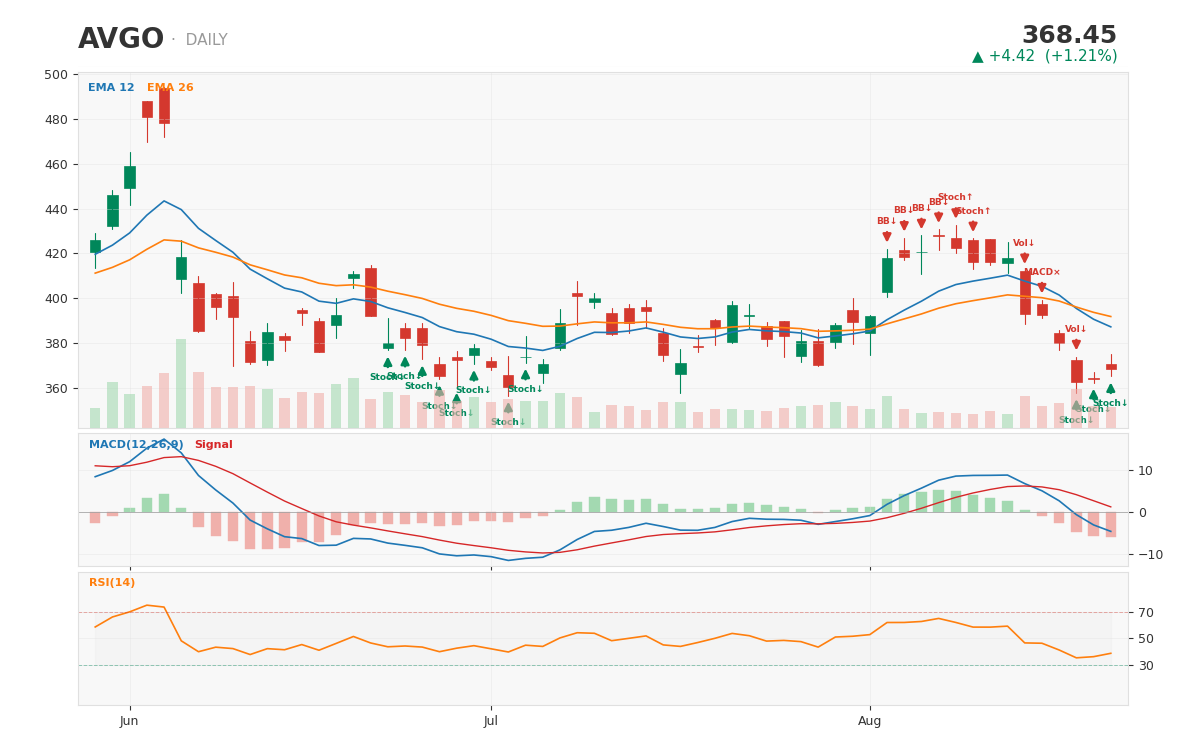Click the MACD(12,26,9) indicator label

[136, 445]
